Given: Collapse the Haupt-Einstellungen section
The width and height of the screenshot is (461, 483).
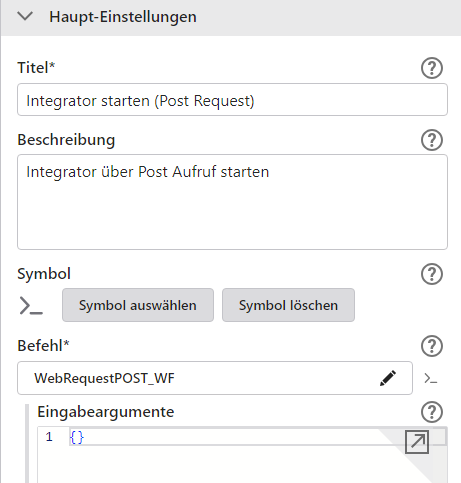Looking at the screenshot, I should click(x=25, y=16).
